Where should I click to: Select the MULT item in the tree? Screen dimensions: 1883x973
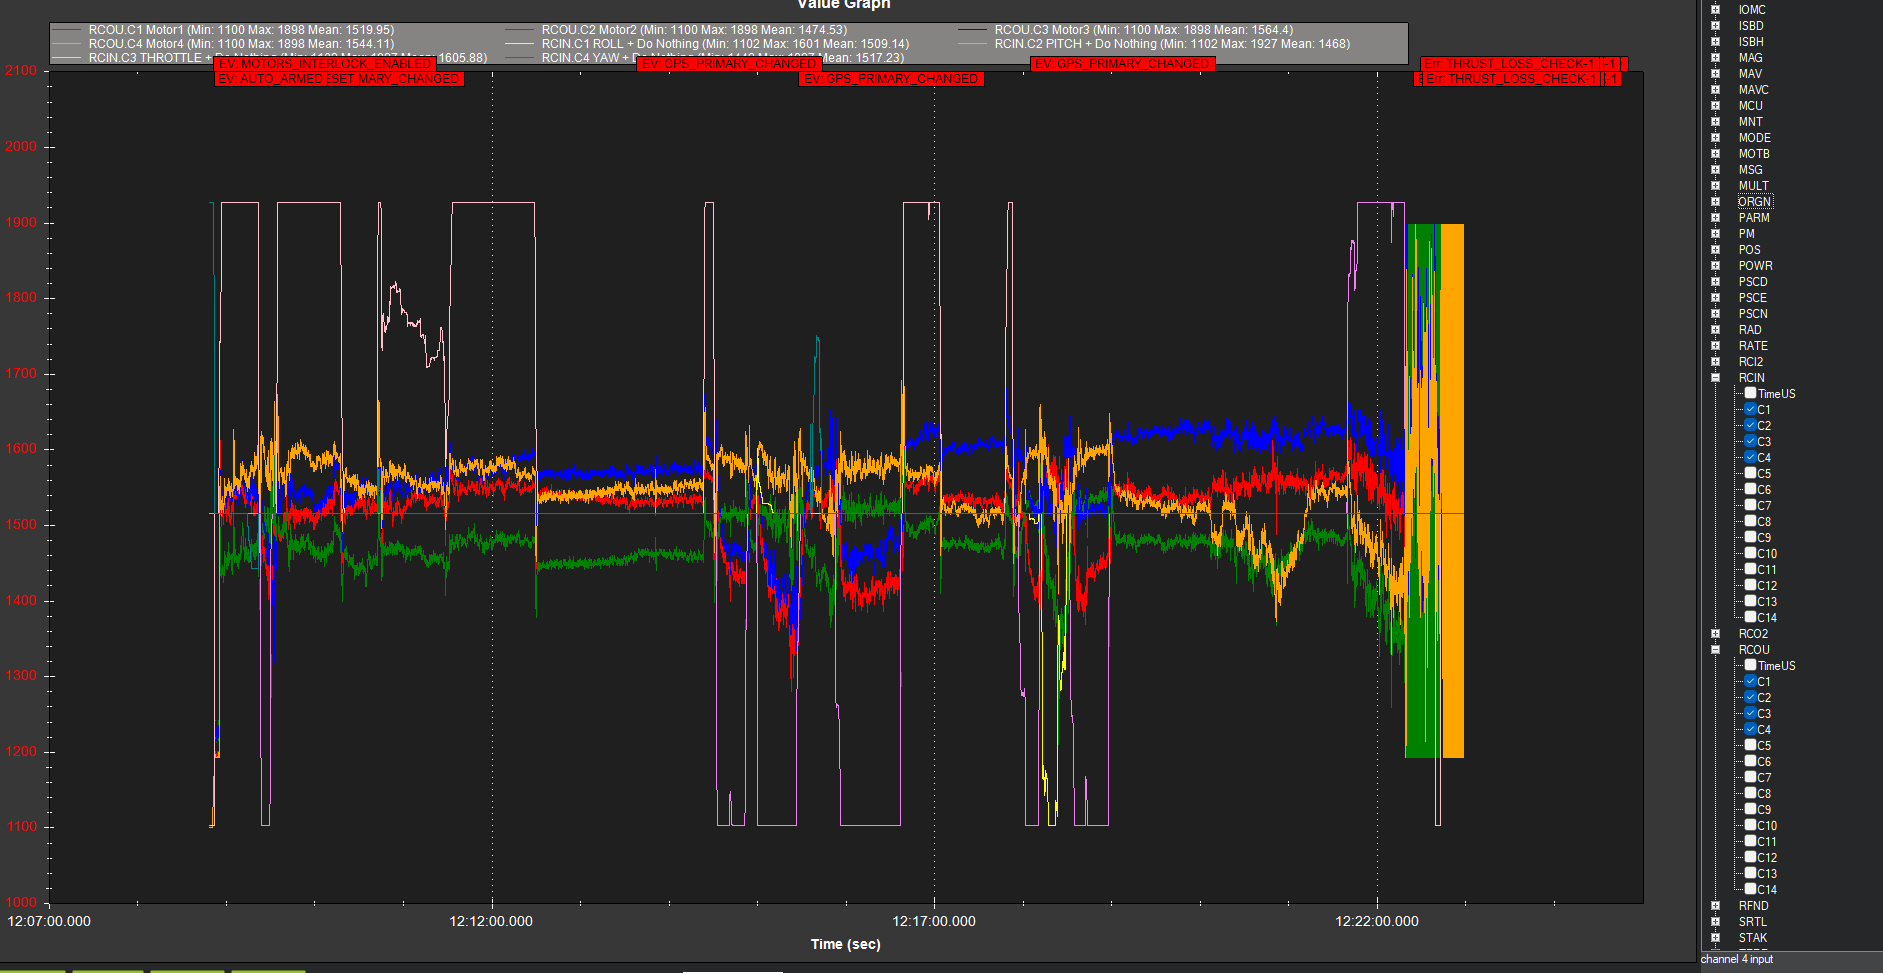pyautogui.click(x=1753, y=186)
